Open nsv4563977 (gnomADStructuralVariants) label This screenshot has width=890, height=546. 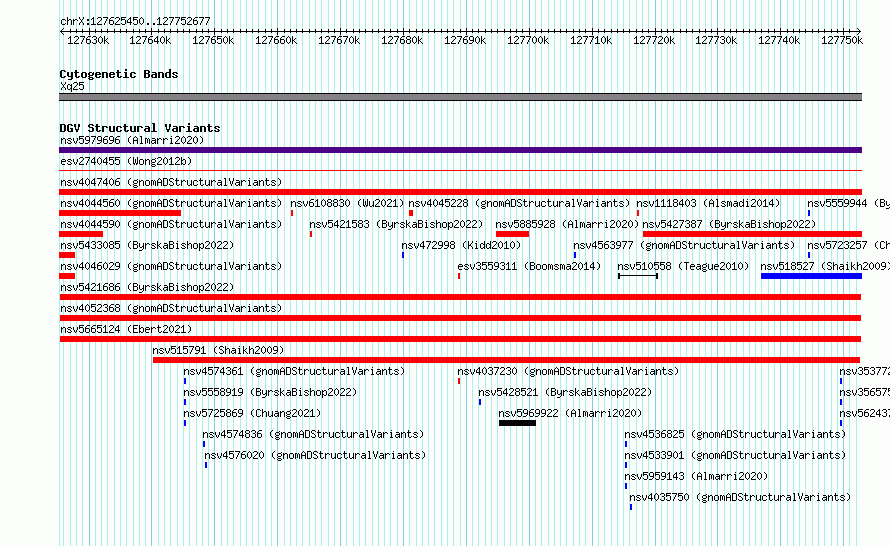684,245
